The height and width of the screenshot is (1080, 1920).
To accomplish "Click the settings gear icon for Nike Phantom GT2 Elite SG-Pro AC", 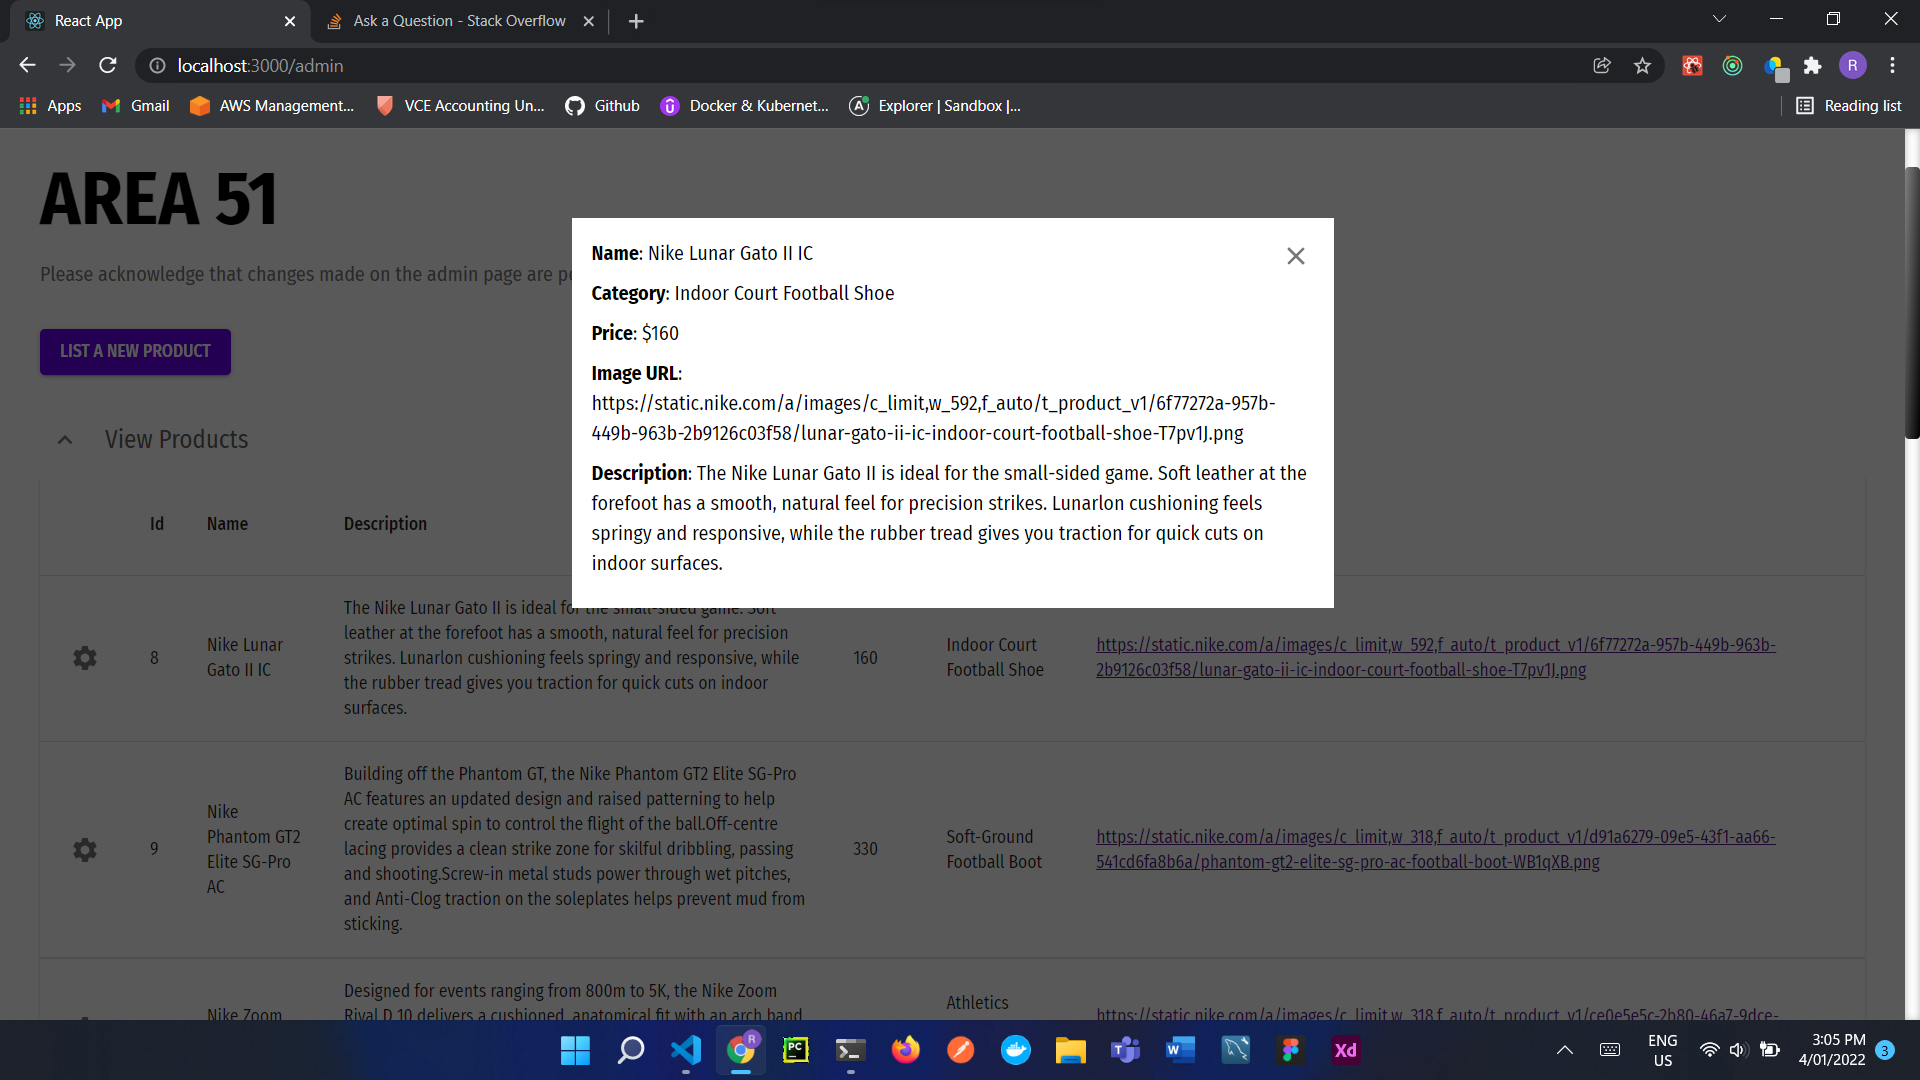I will click(84, 849).
